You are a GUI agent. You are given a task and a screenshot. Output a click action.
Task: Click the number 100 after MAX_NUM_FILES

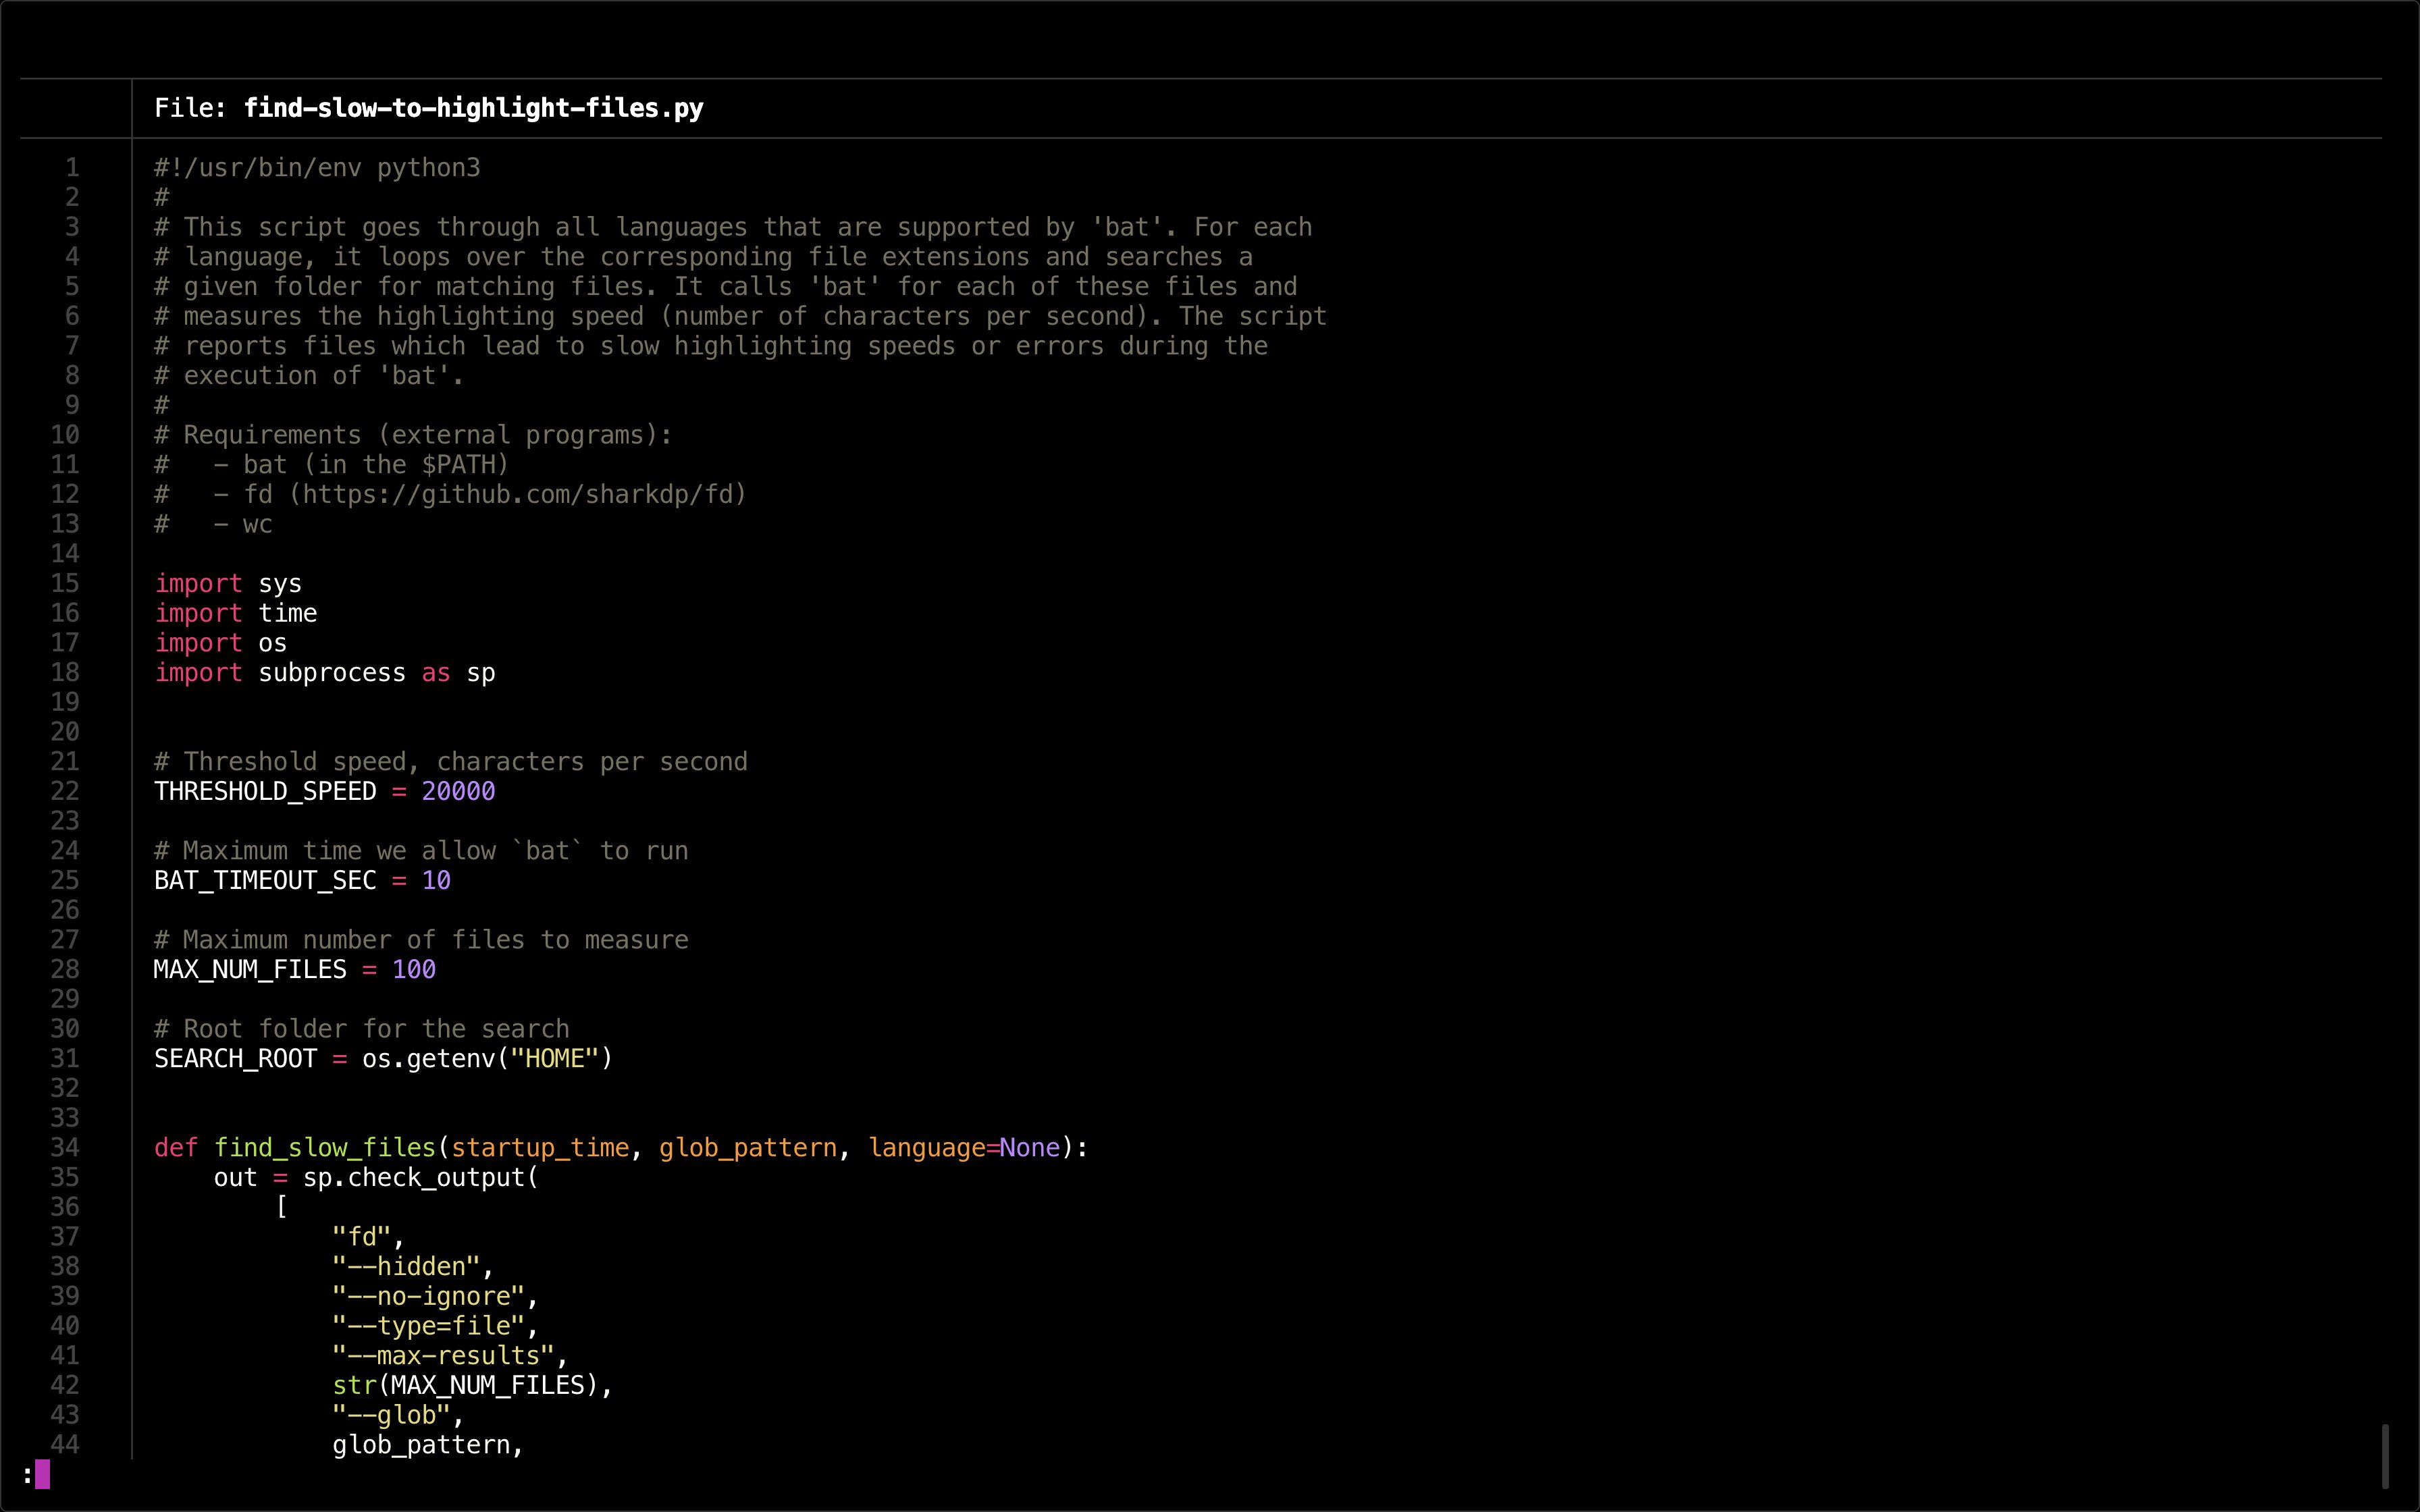pyautogui.click(x=414, y=969)
